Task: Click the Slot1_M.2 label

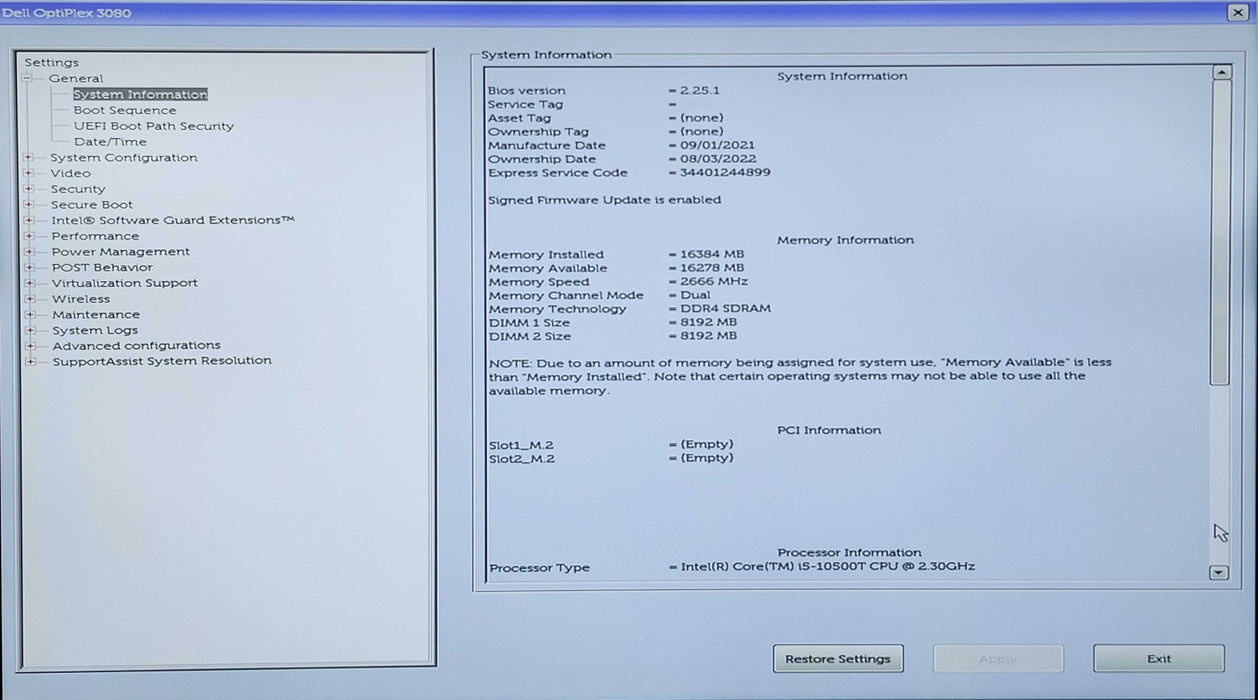Action: [x=521, y=444]
